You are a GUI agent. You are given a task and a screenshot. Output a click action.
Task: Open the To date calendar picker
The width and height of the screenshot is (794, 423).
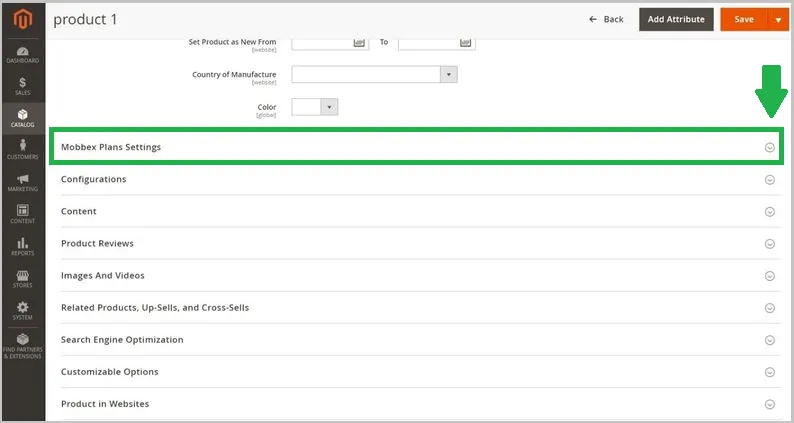tap(465, 43)
